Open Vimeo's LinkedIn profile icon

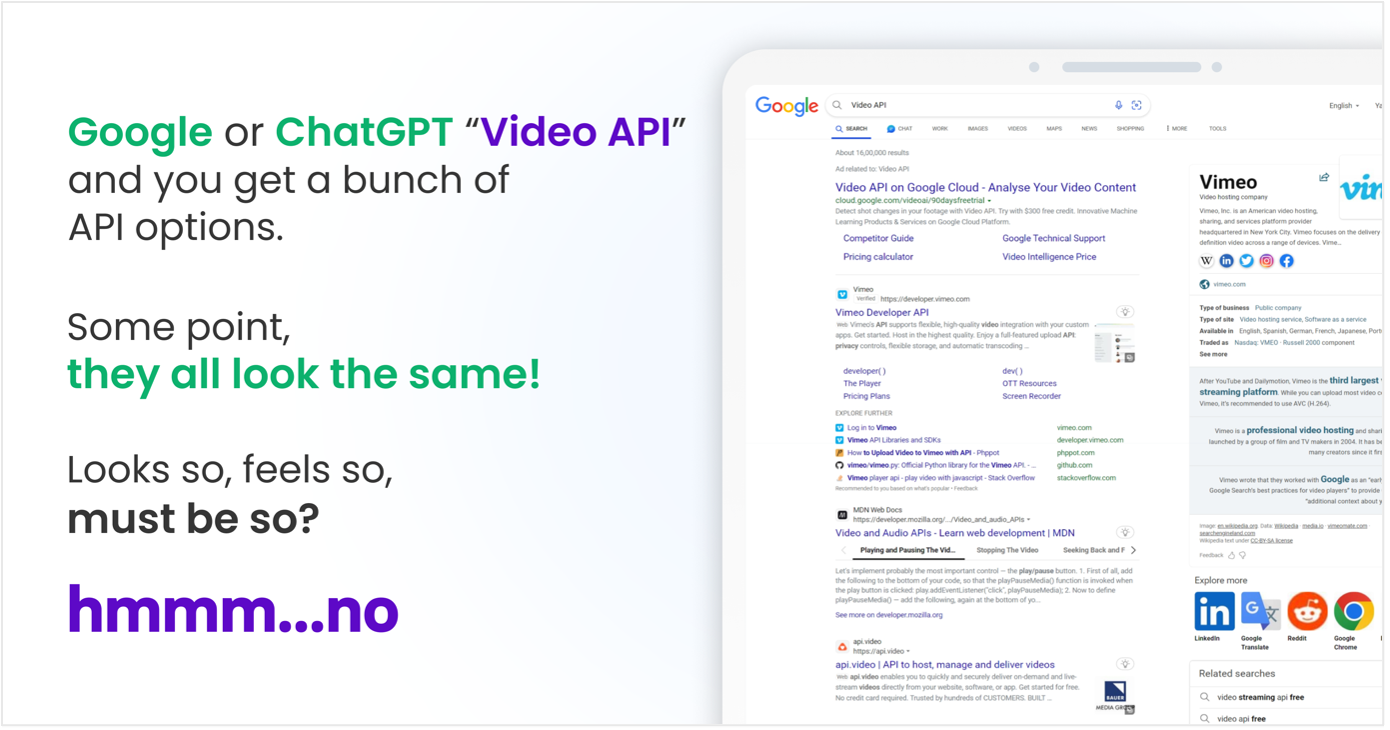(1226, 261)
